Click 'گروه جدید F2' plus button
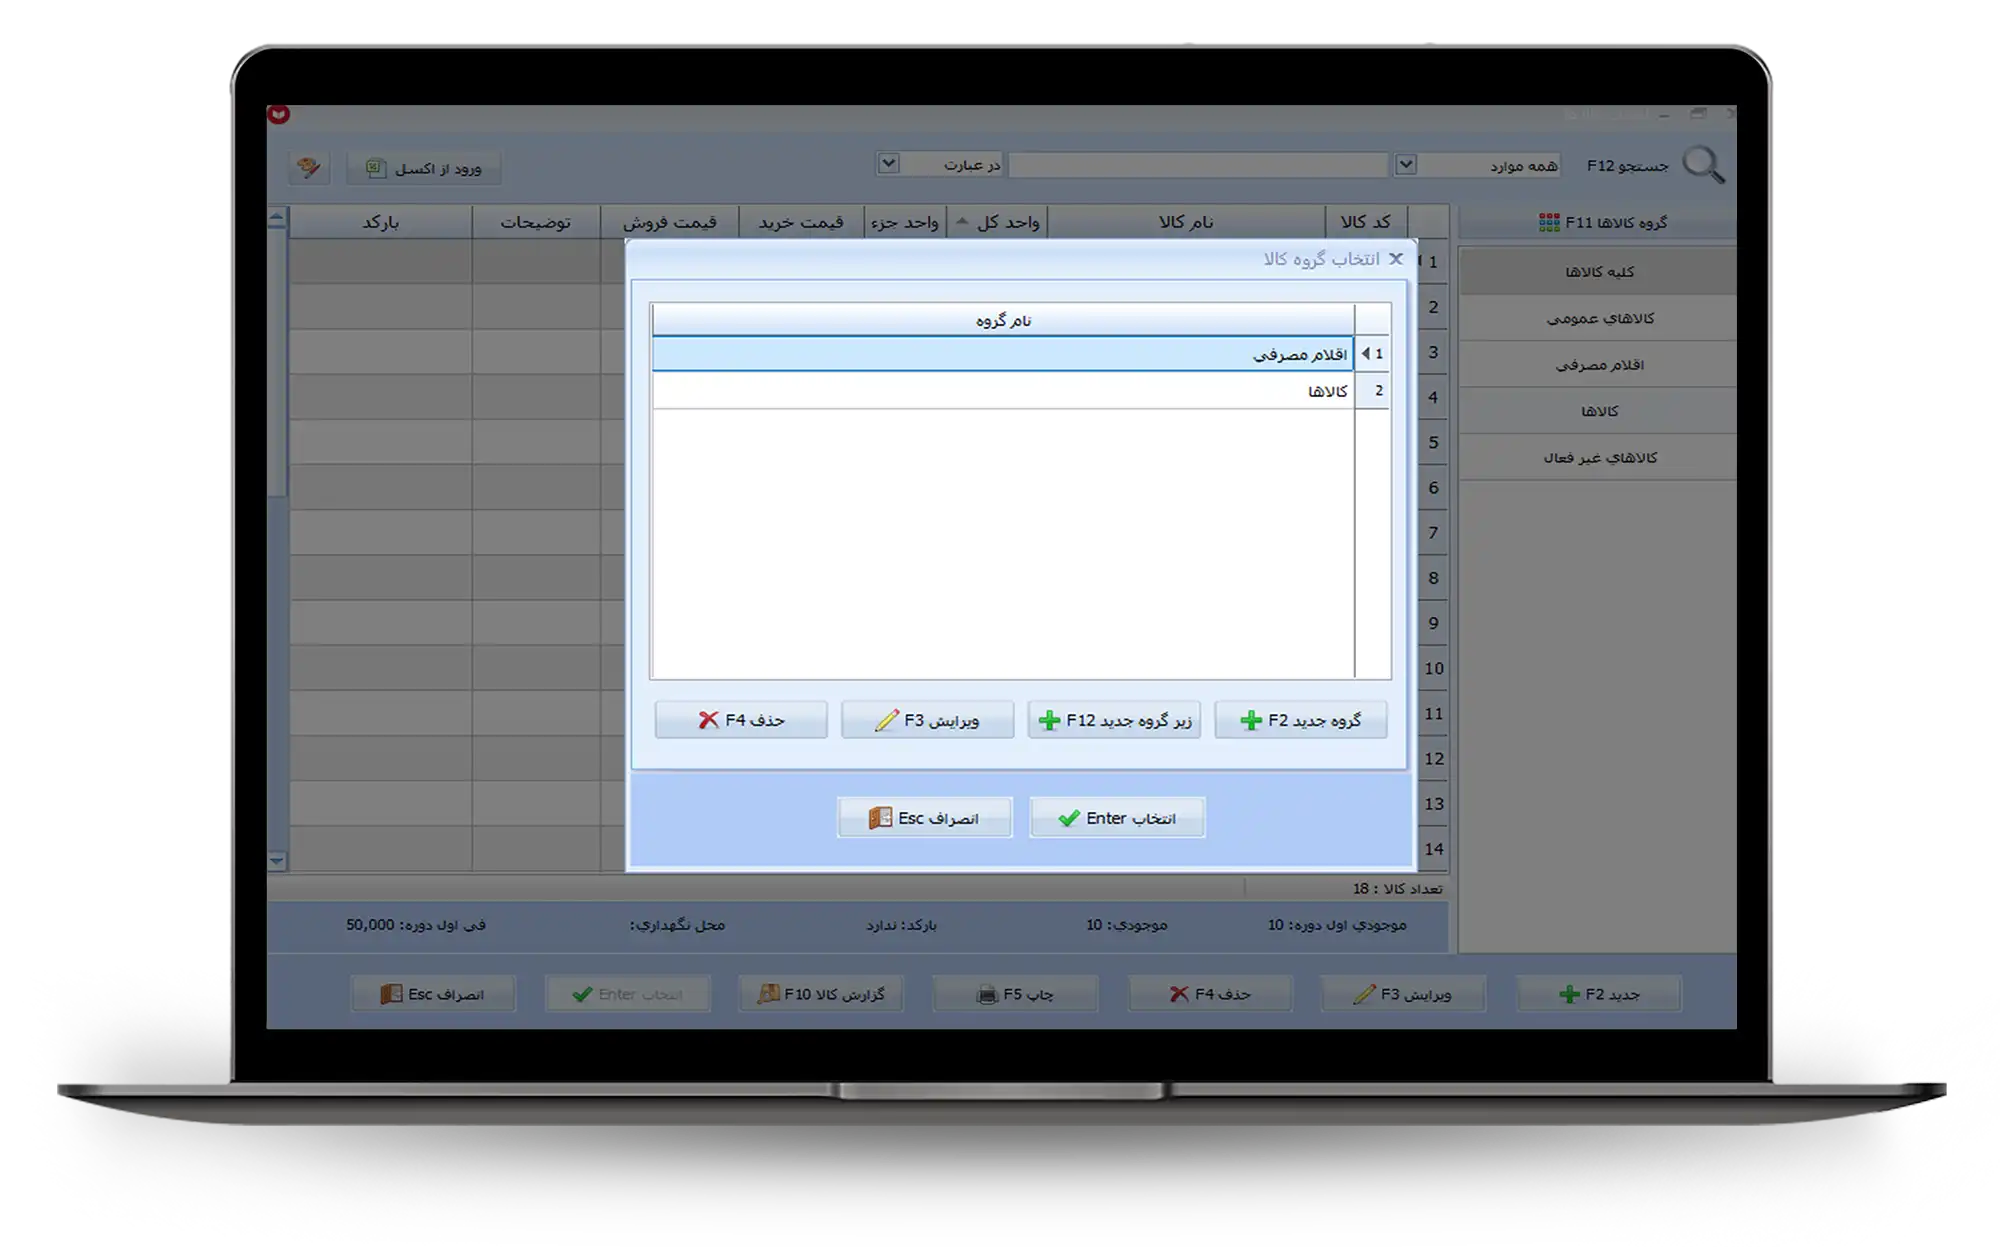This screenshot has width=2000, height=1247. (1300, 720)
